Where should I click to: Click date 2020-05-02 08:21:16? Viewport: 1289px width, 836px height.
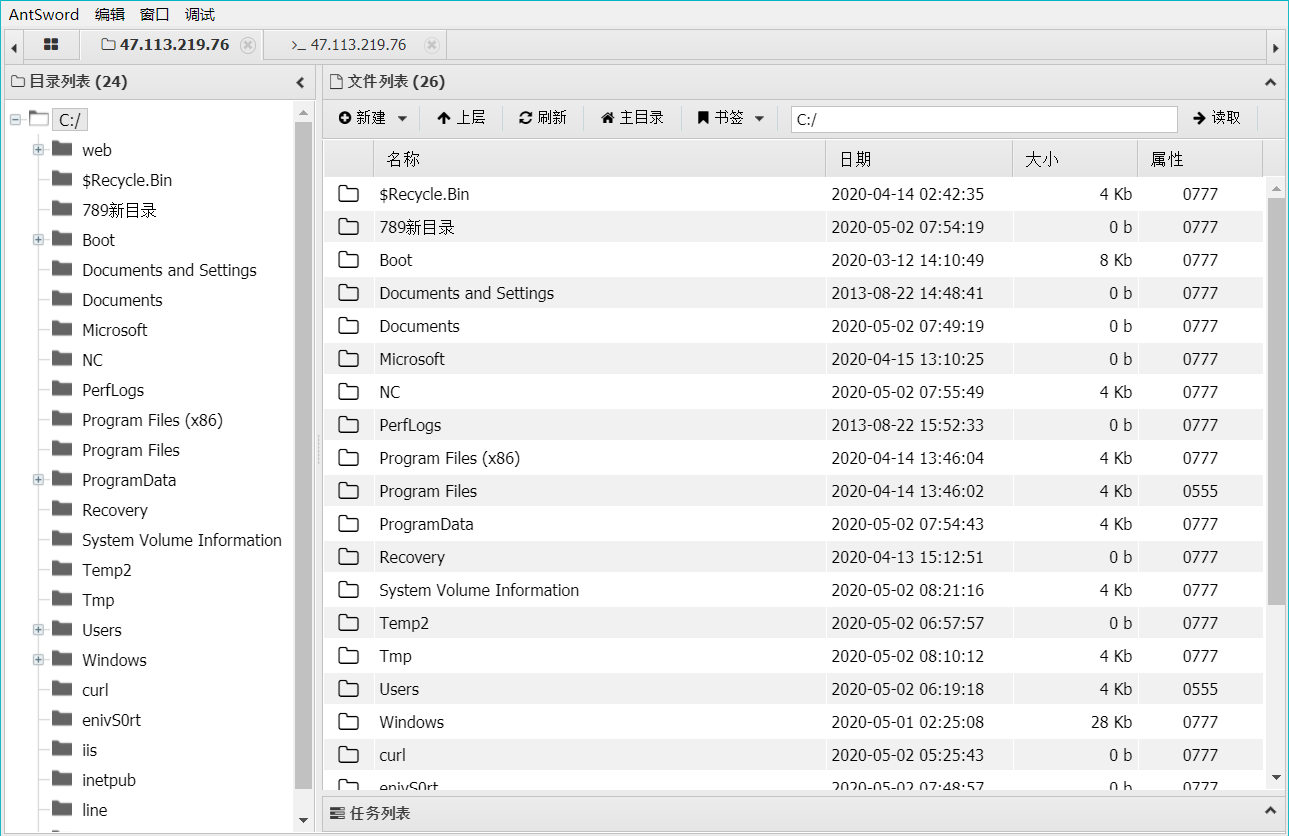(x=908, y=590)
